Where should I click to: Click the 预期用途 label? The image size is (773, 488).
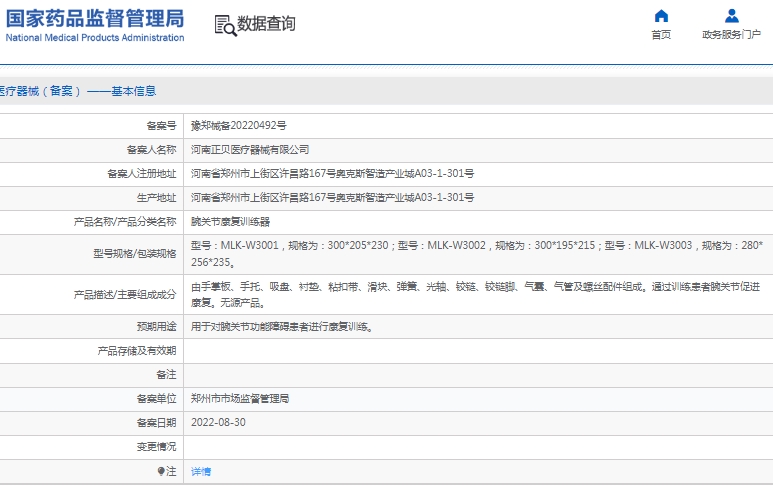tap(156, 326)
